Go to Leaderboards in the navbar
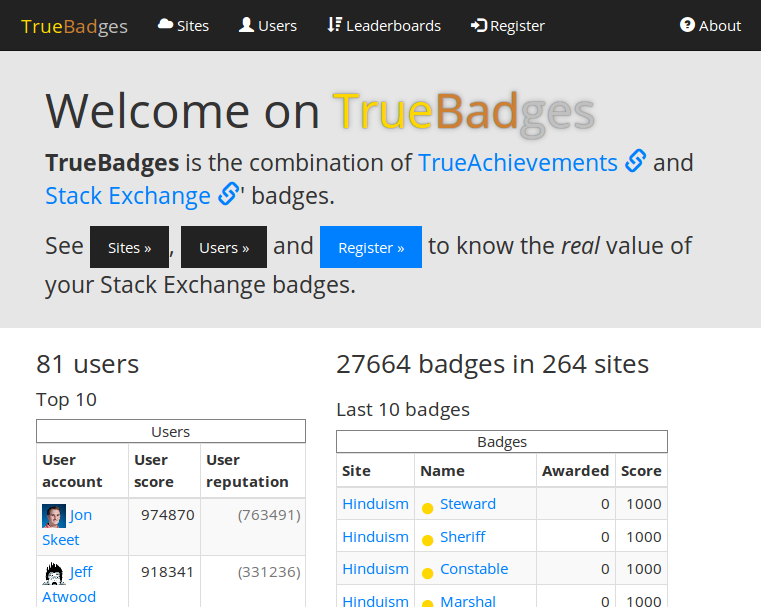 [384, 26]
